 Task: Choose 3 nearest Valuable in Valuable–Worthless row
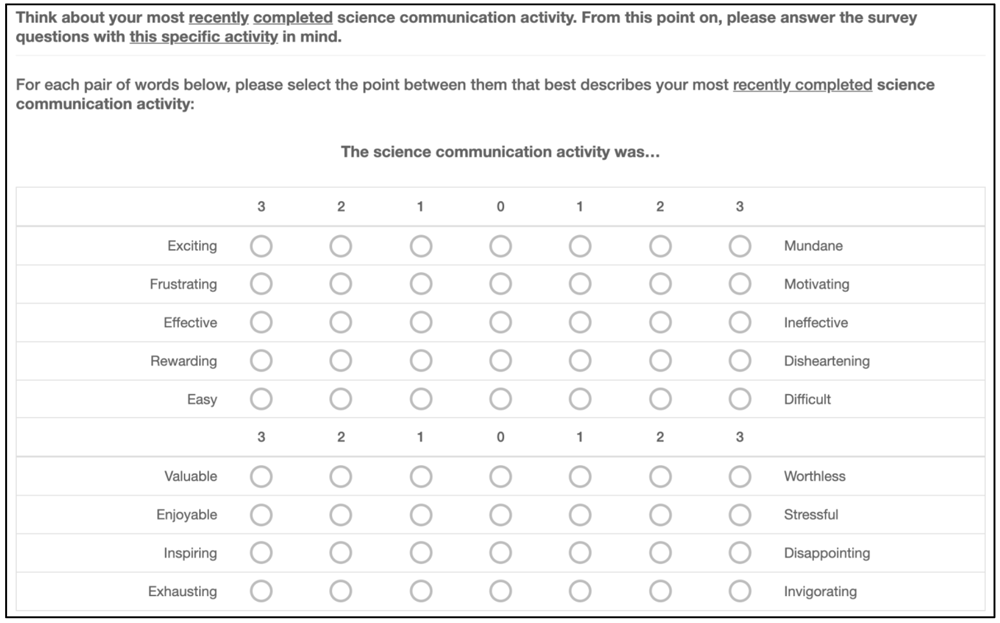(261, 476)
